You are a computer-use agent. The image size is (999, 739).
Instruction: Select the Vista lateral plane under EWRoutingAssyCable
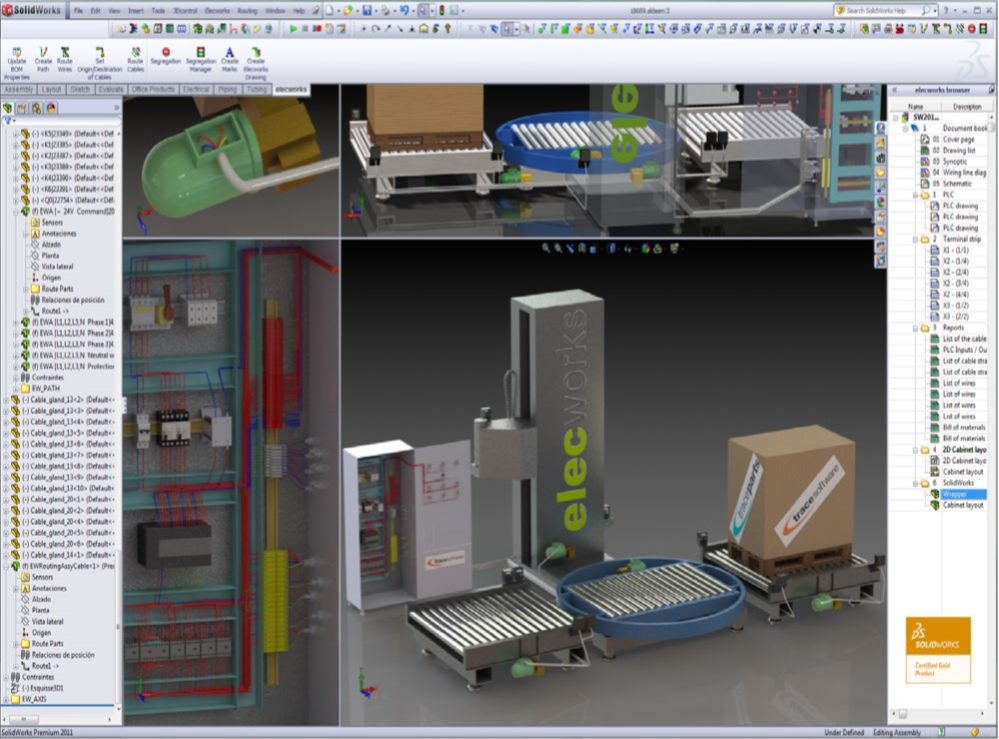42,622
